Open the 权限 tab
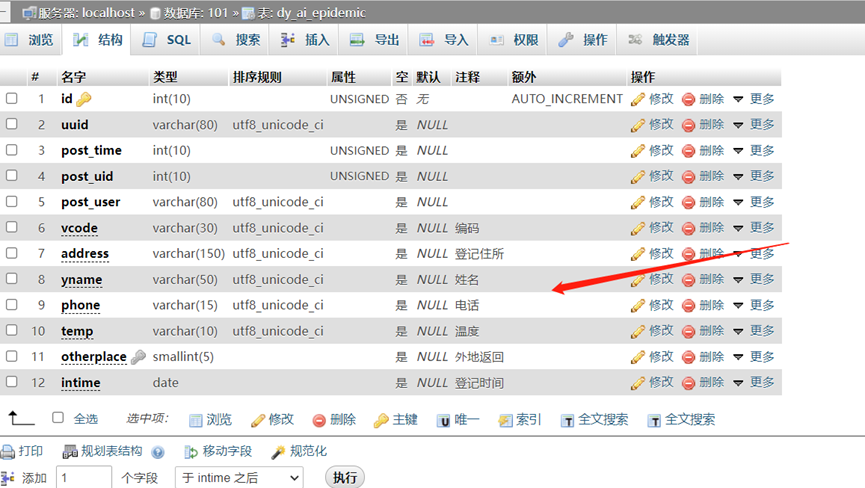The height and width of the screenshot is (488, 865). tap(514, 40)
